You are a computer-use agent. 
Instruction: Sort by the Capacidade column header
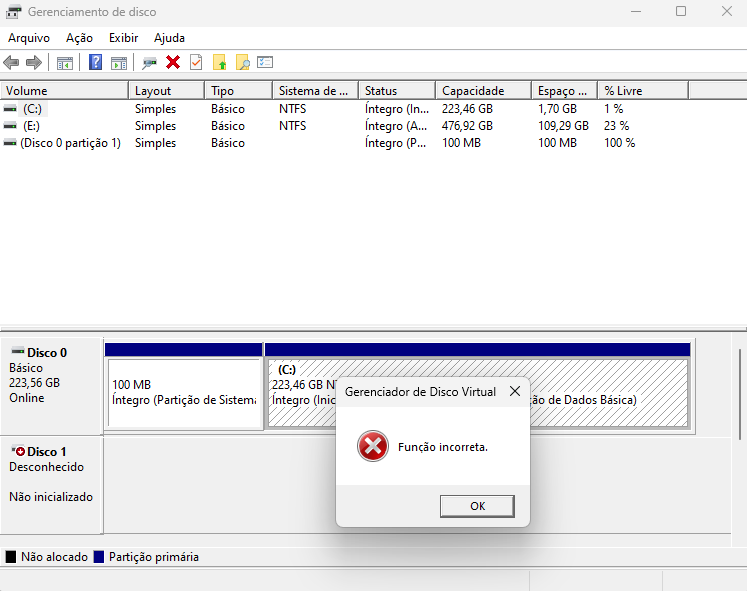[x=484, y=90]
